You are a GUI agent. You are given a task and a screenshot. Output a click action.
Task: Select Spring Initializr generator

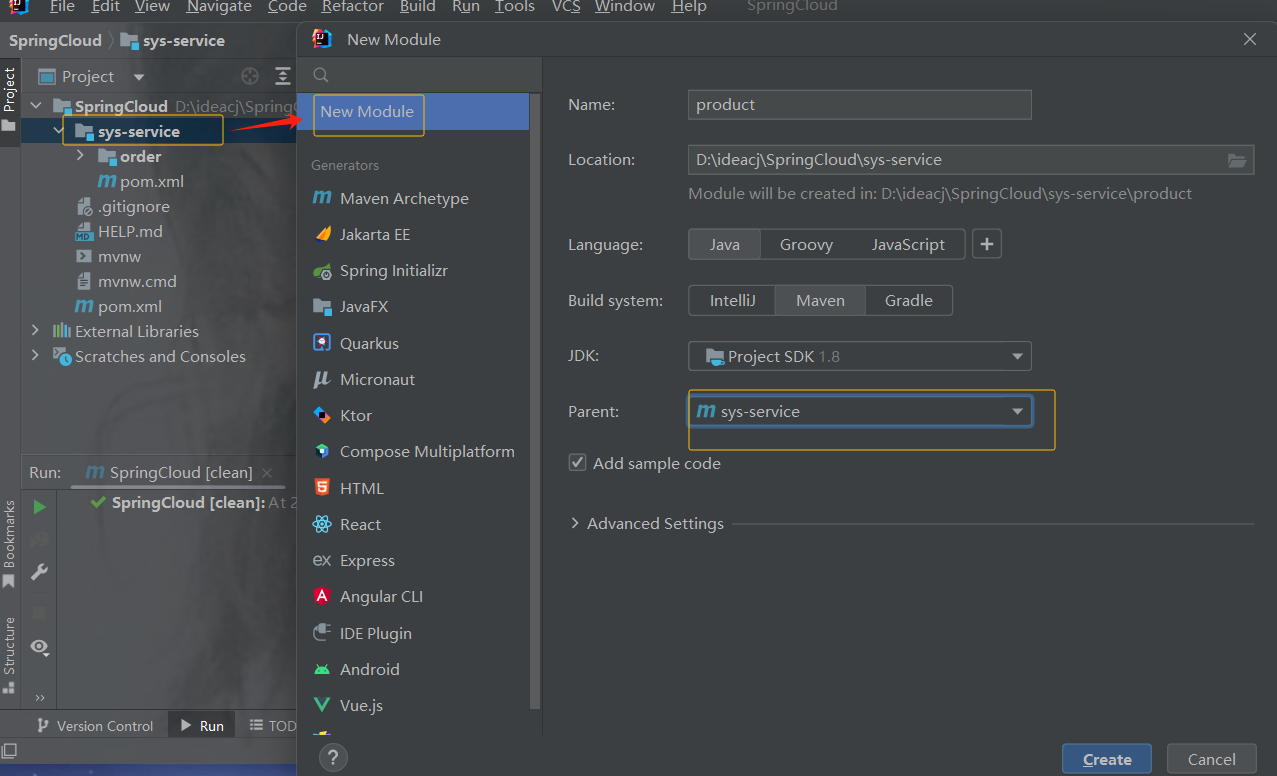(380, 271)
